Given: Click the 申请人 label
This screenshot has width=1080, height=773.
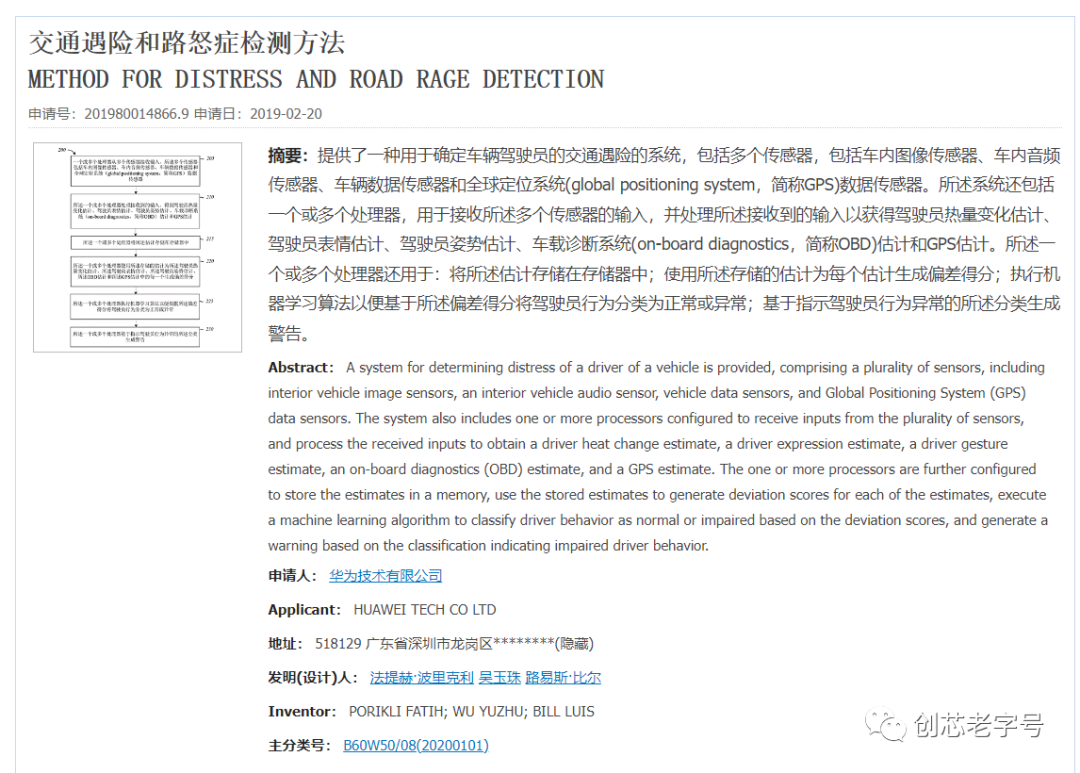Looking at the screenshot, I should point(293,576).
